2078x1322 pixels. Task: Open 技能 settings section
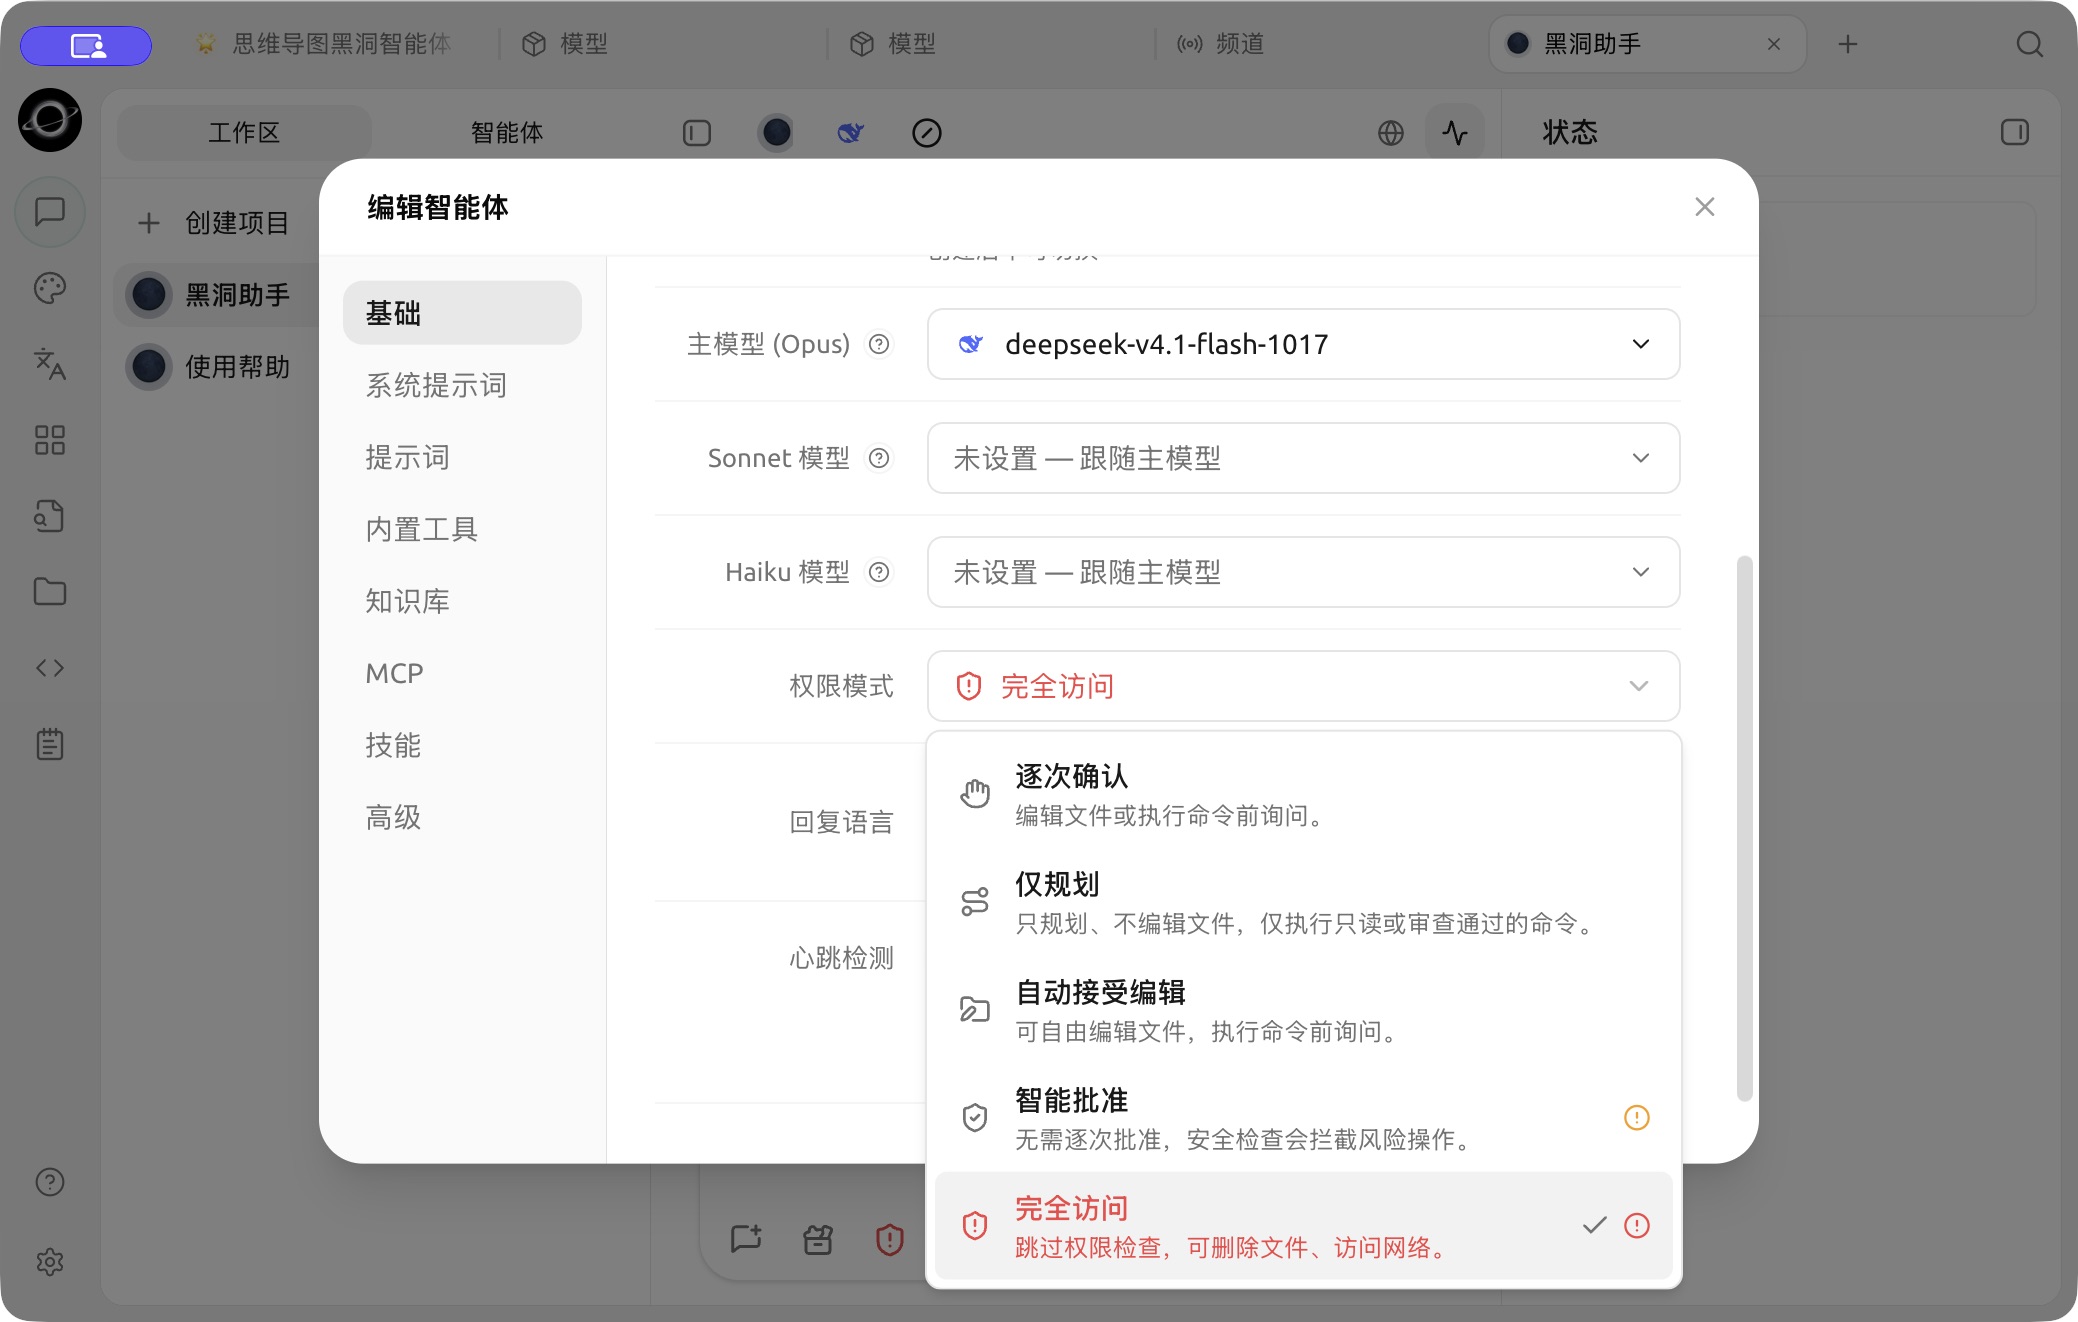(462, 745)
